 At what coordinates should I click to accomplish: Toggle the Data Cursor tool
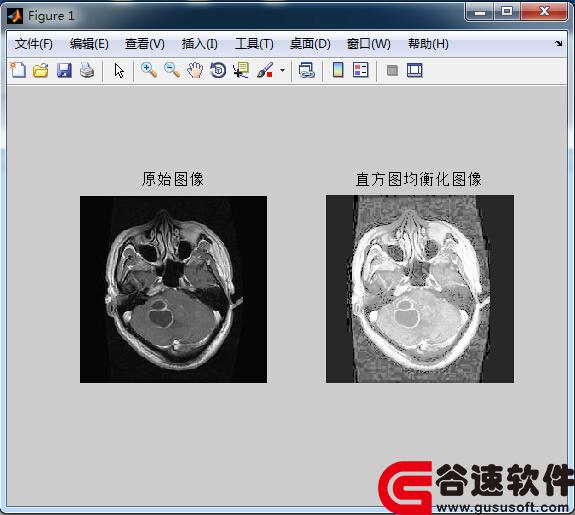241,70
